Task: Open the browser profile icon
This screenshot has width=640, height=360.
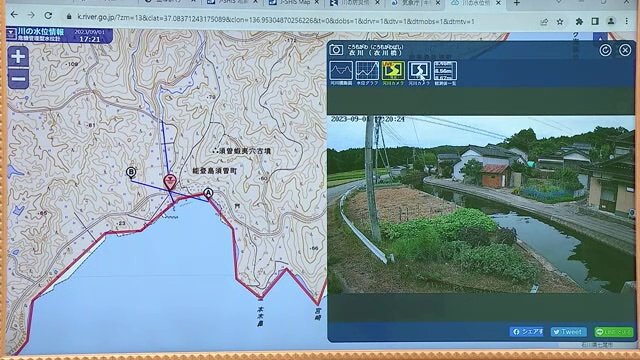Action: 611,21
